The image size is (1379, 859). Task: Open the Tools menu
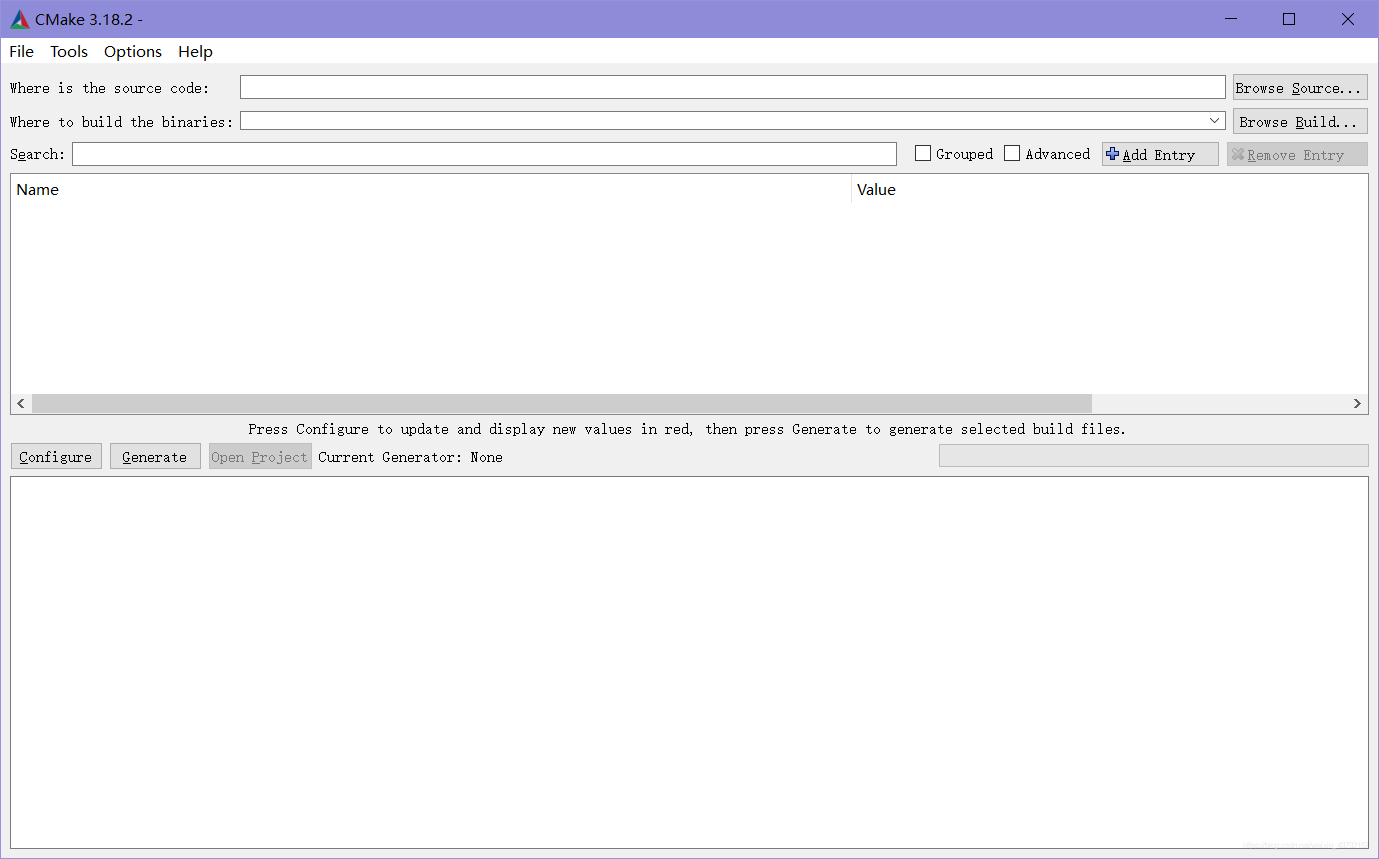click(68, 51)
